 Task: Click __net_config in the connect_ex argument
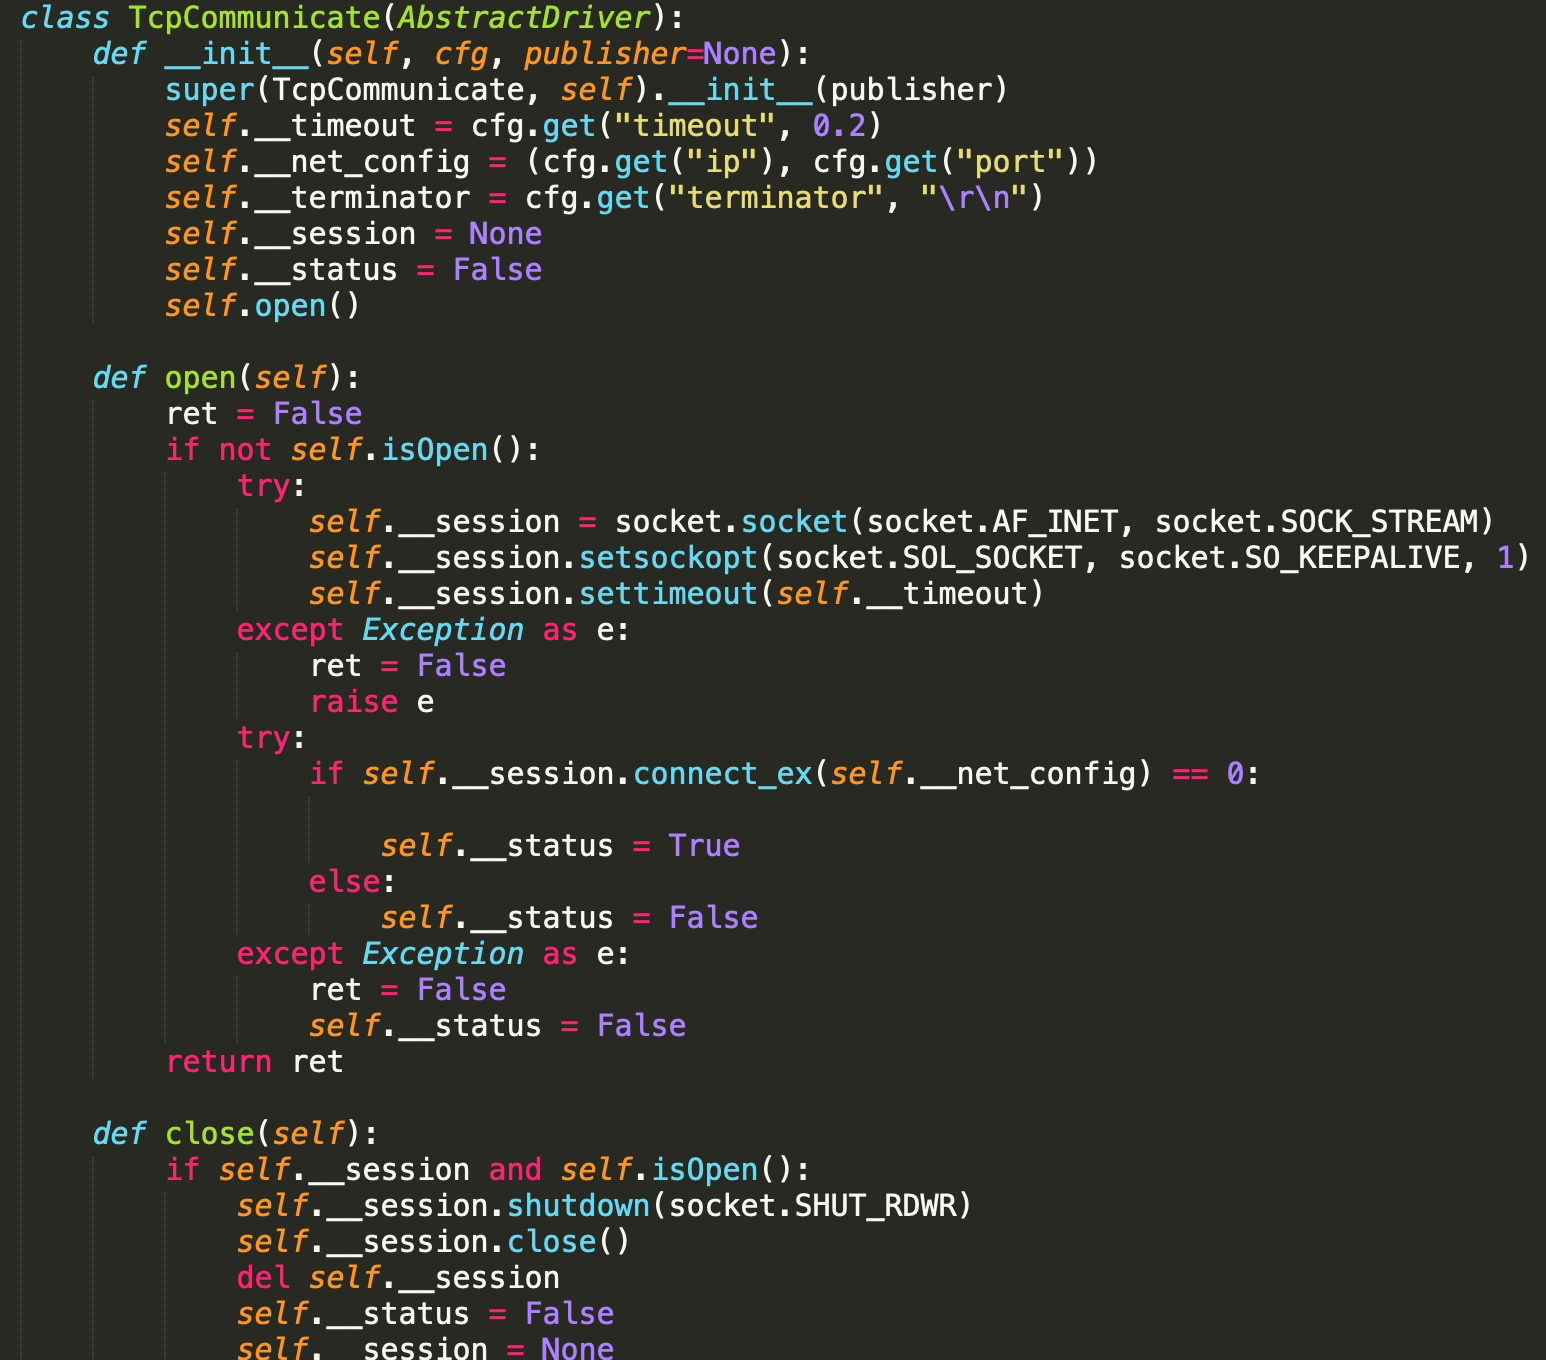click(1028, 774)
